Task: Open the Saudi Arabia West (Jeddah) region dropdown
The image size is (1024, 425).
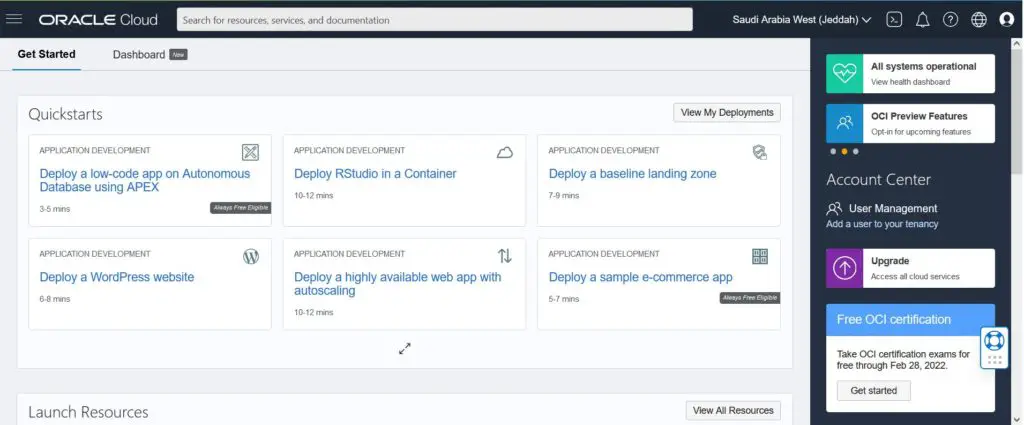Action: pyautogui.click(x=801, y=20)
